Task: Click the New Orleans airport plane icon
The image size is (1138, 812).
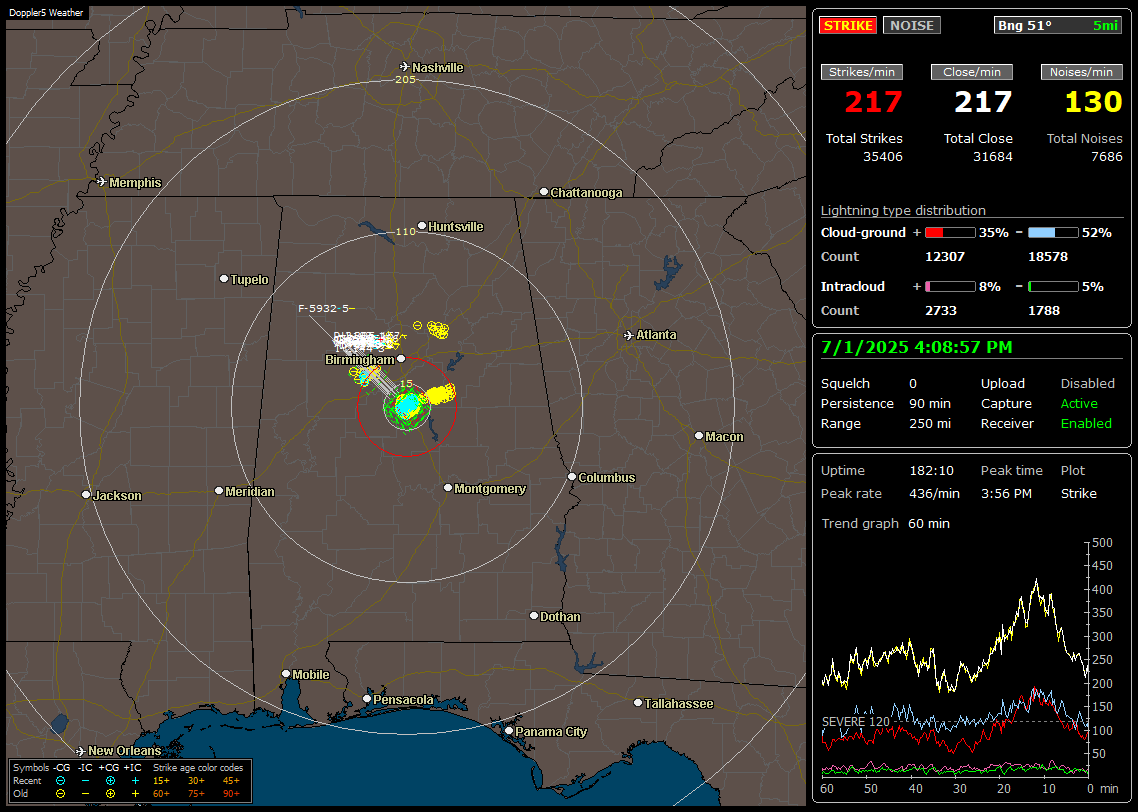Action: click(x=81, y=751)
